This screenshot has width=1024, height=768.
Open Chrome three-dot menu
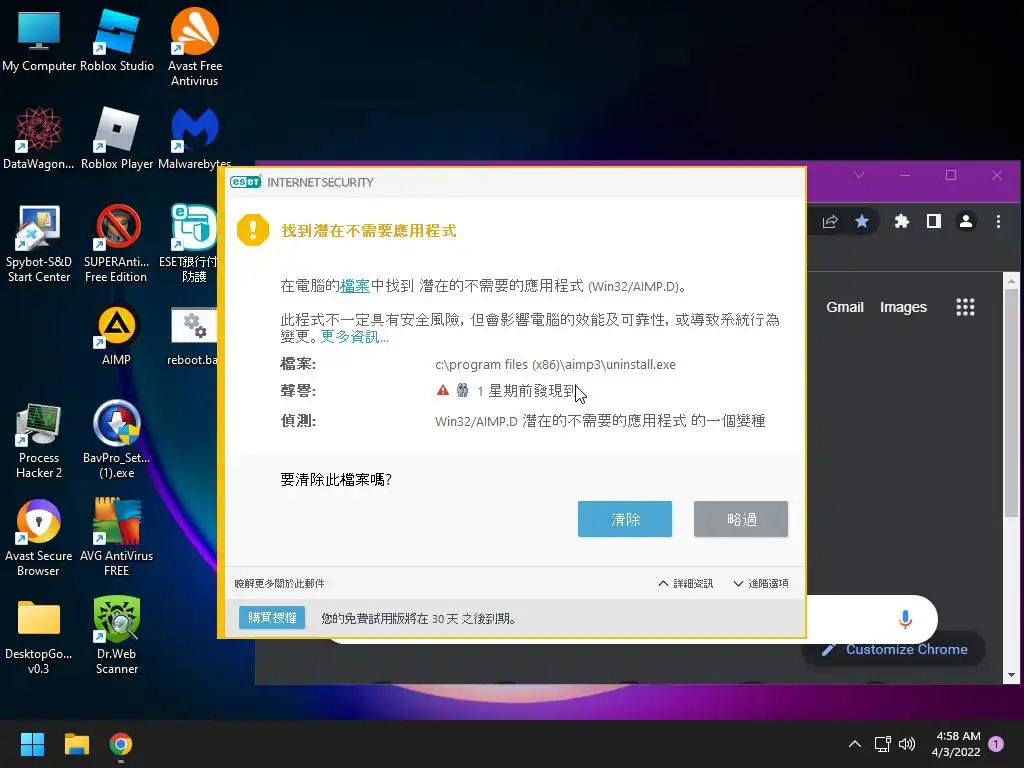tap(998, 222)
